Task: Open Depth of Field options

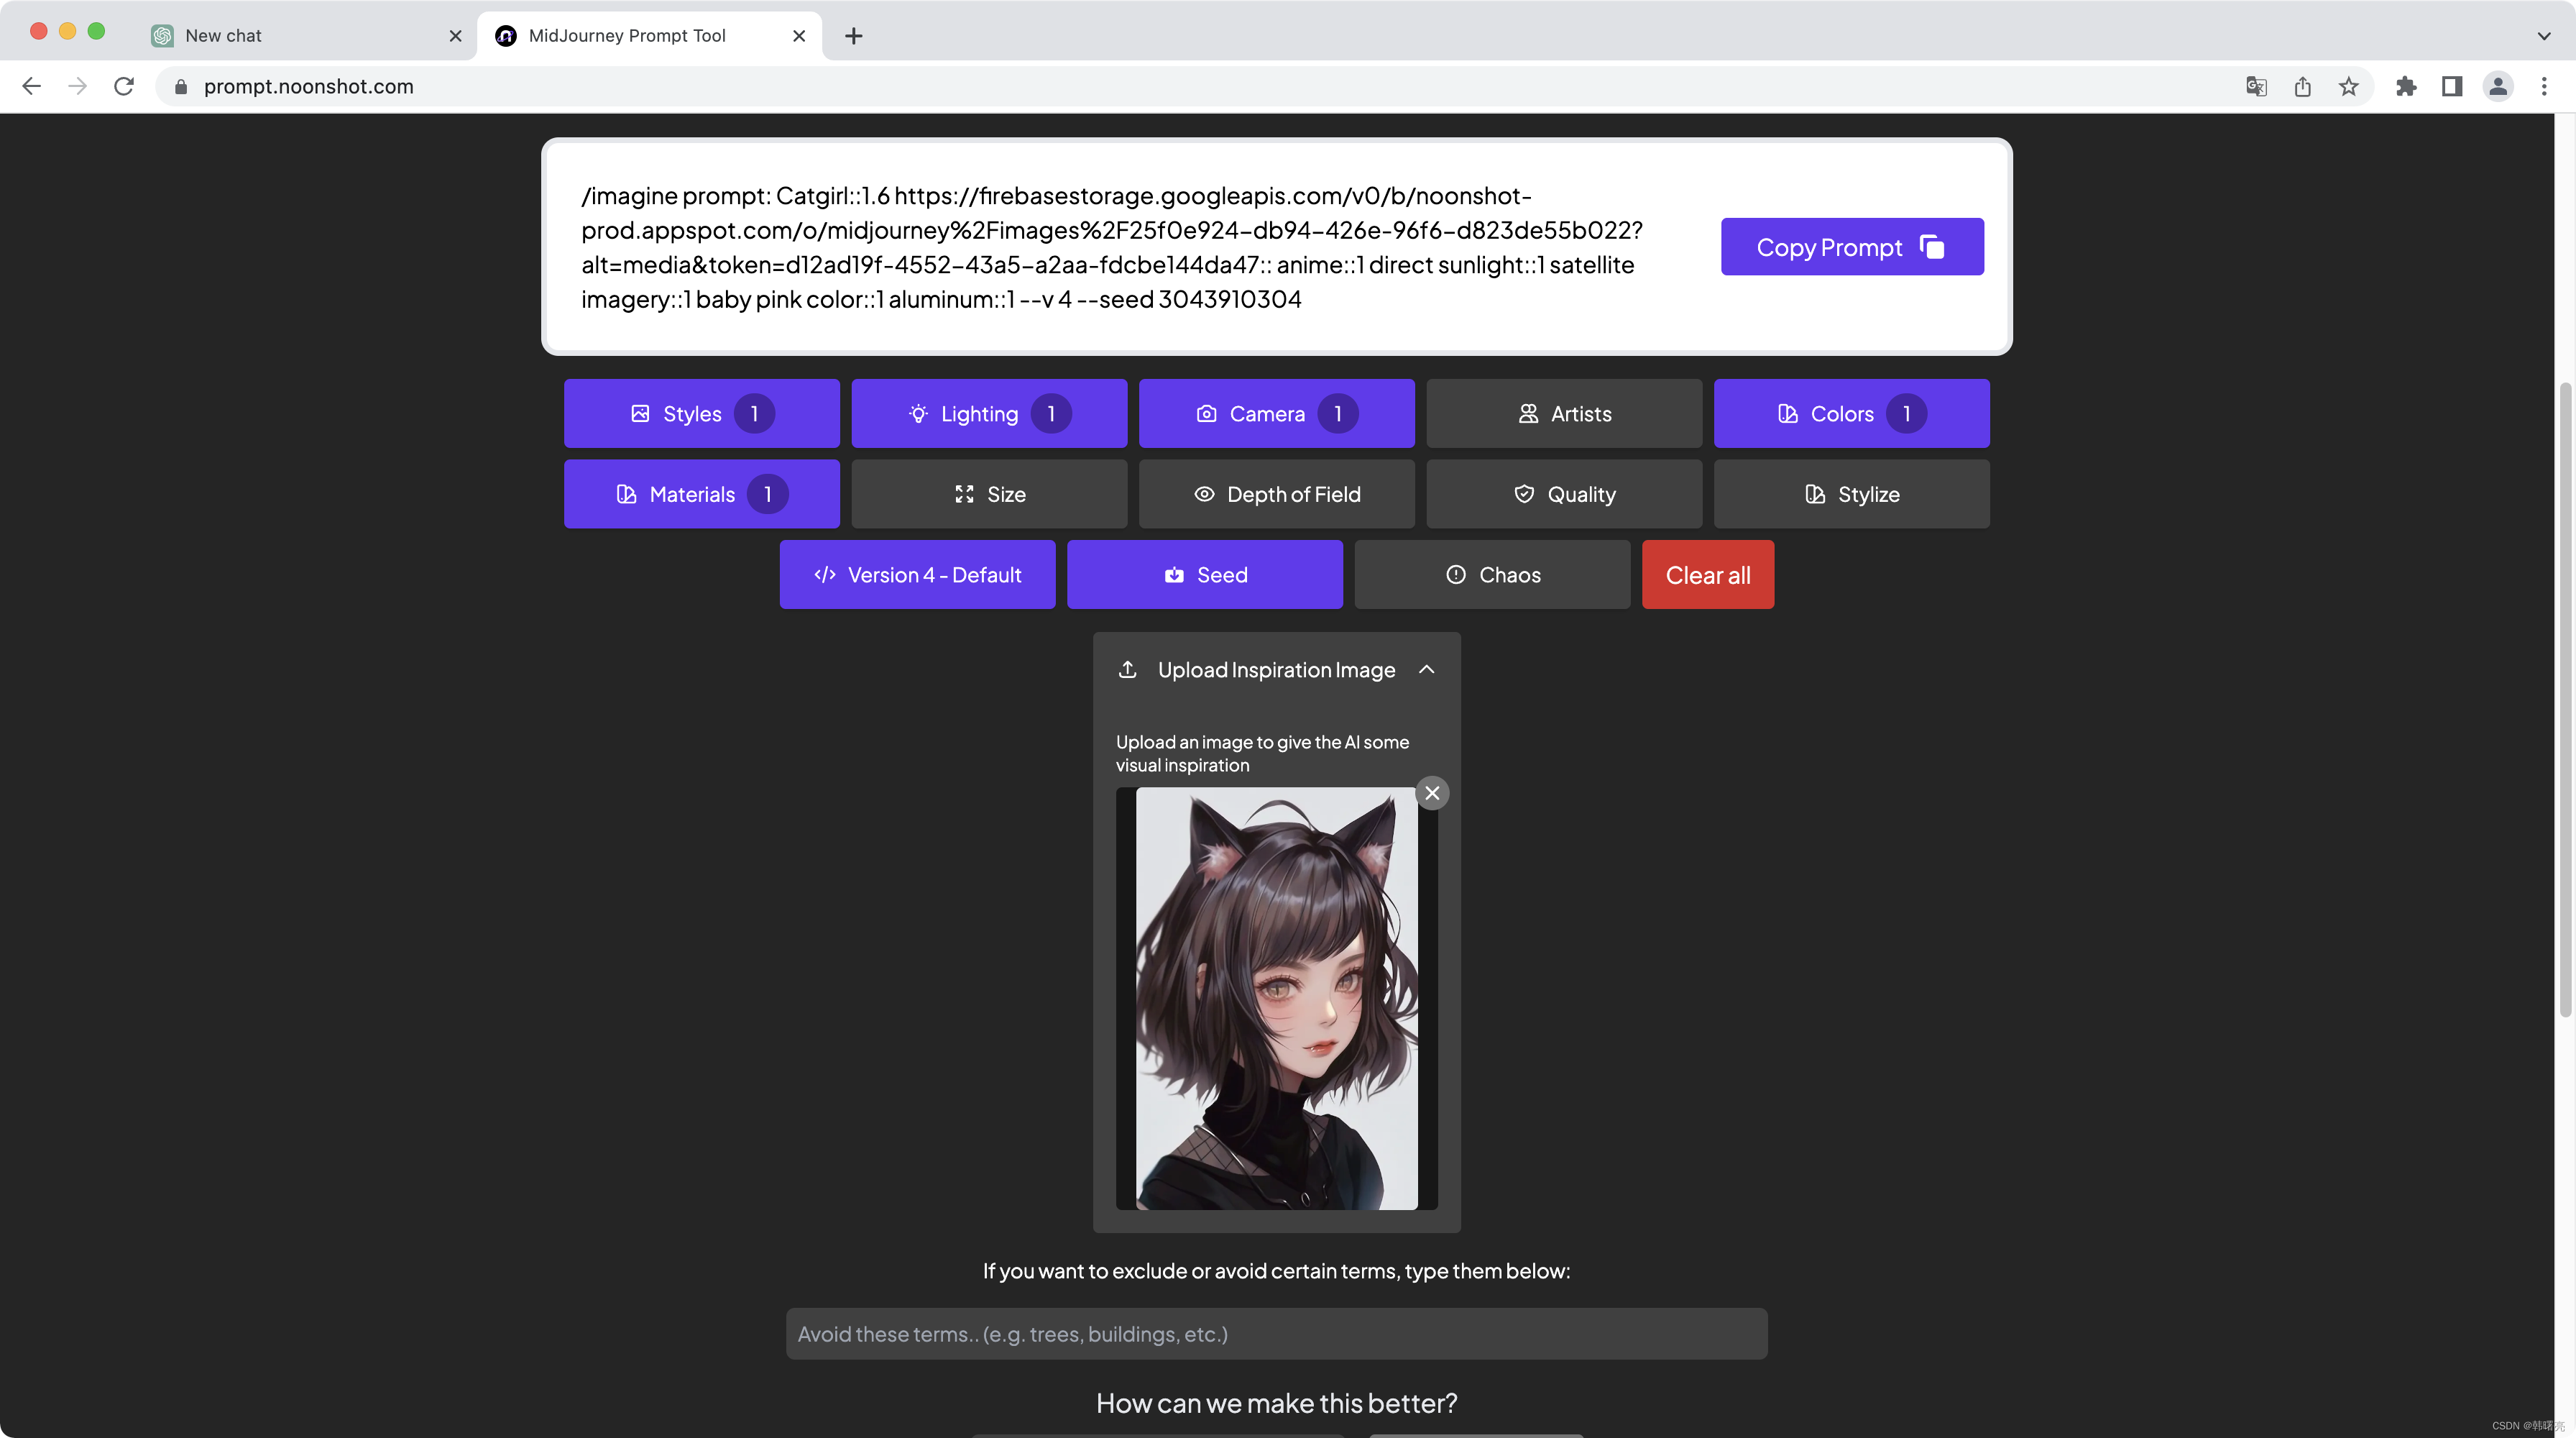Action: (1276, 494)
